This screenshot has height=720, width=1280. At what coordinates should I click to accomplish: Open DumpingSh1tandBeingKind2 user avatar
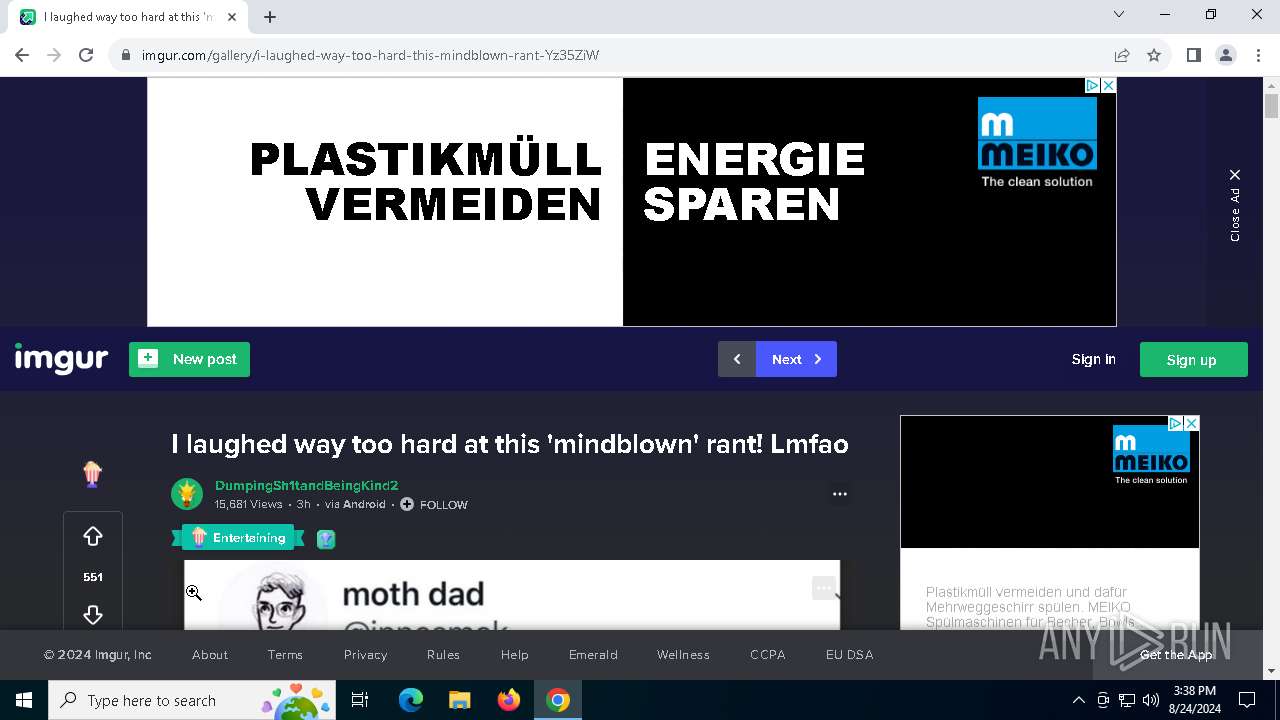pyautogui.click(x=187, y=493)
